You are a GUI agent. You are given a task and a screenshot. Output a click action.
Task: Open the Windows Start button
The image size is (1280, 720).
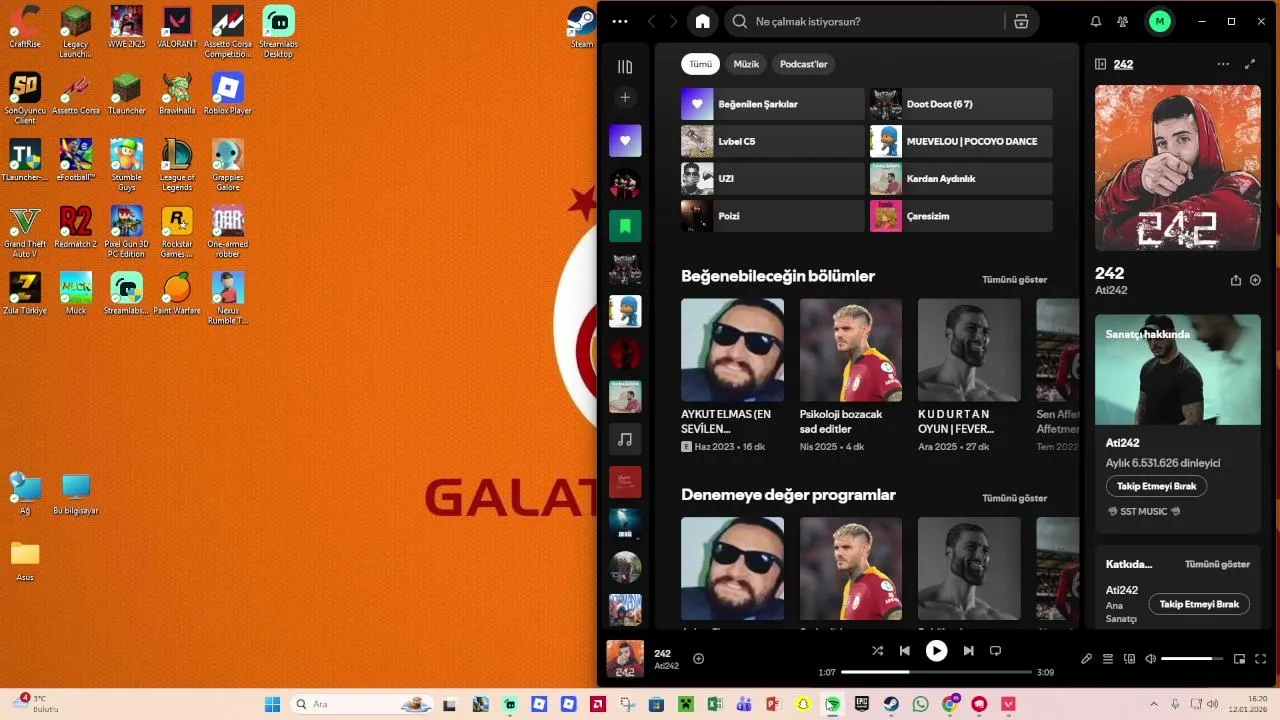272,704
